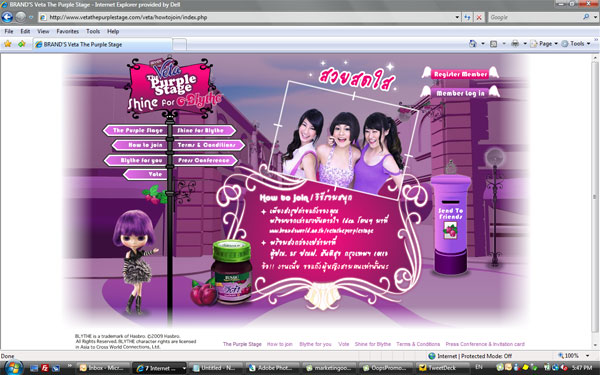Click the Favorites Center star icon

(8, 44)
